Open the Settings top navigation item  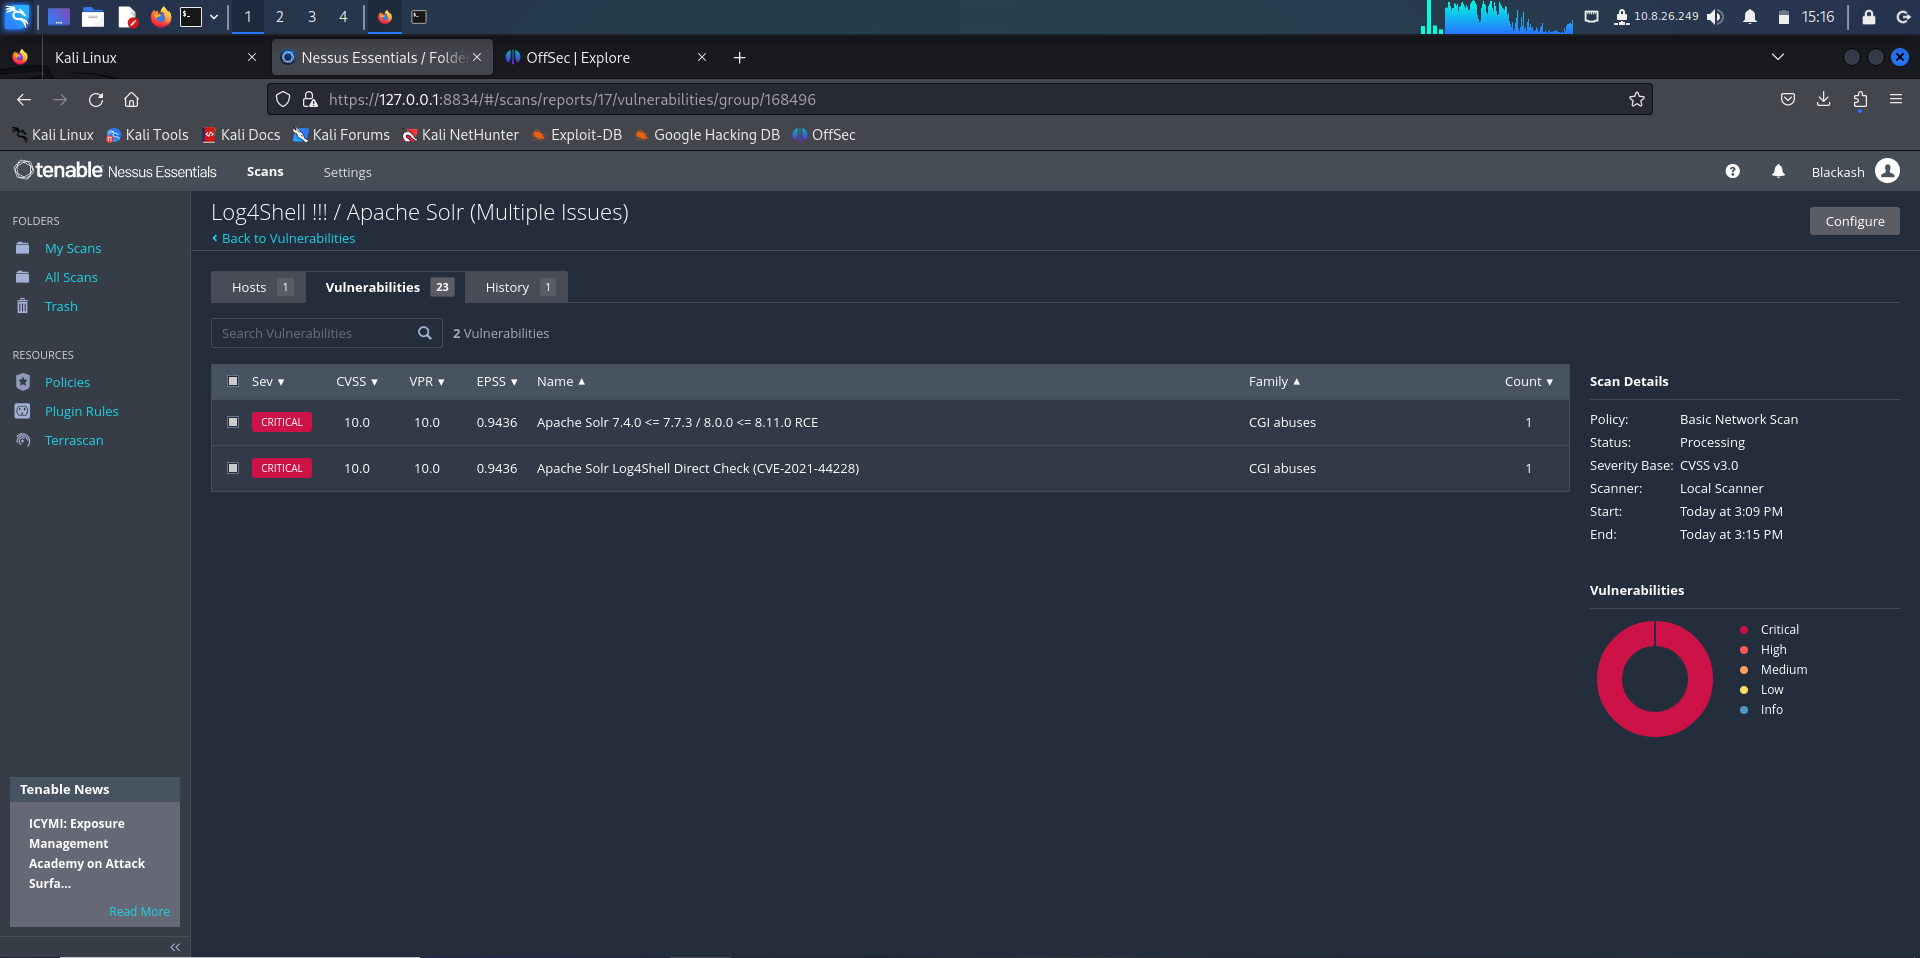point(347,172)
